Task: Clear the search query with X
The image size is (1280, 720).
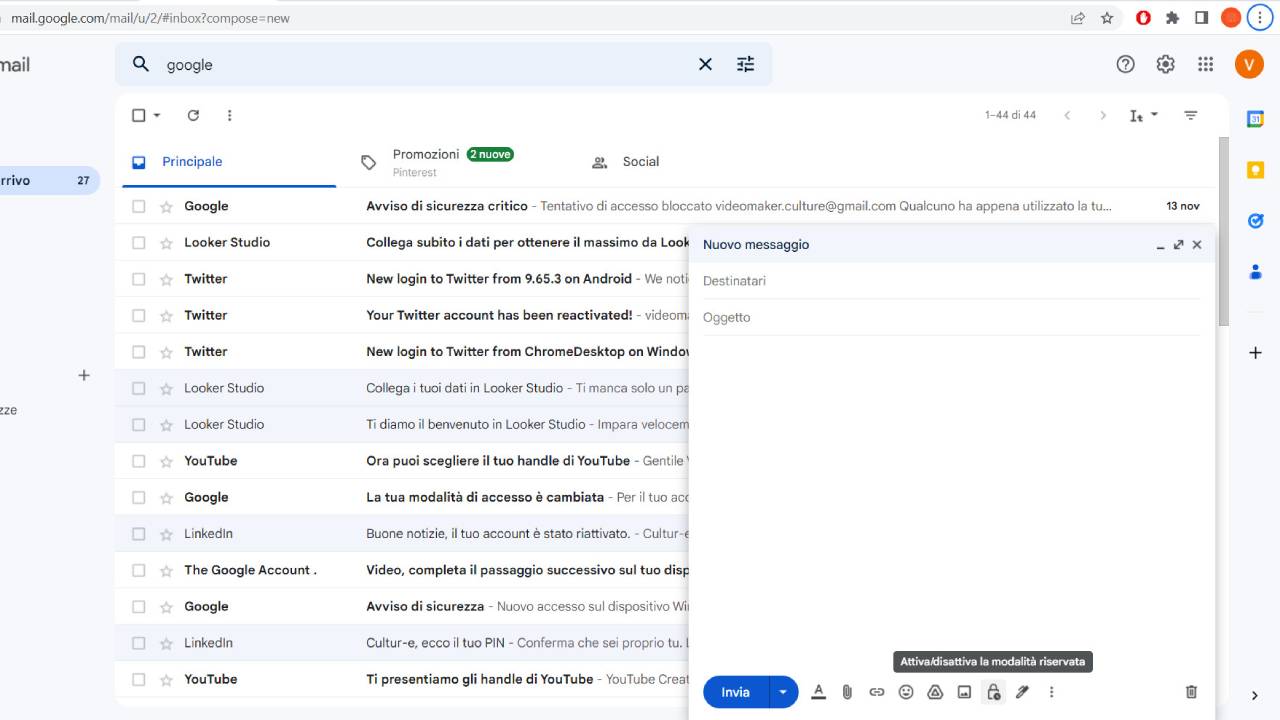Action: pos(705,64)
